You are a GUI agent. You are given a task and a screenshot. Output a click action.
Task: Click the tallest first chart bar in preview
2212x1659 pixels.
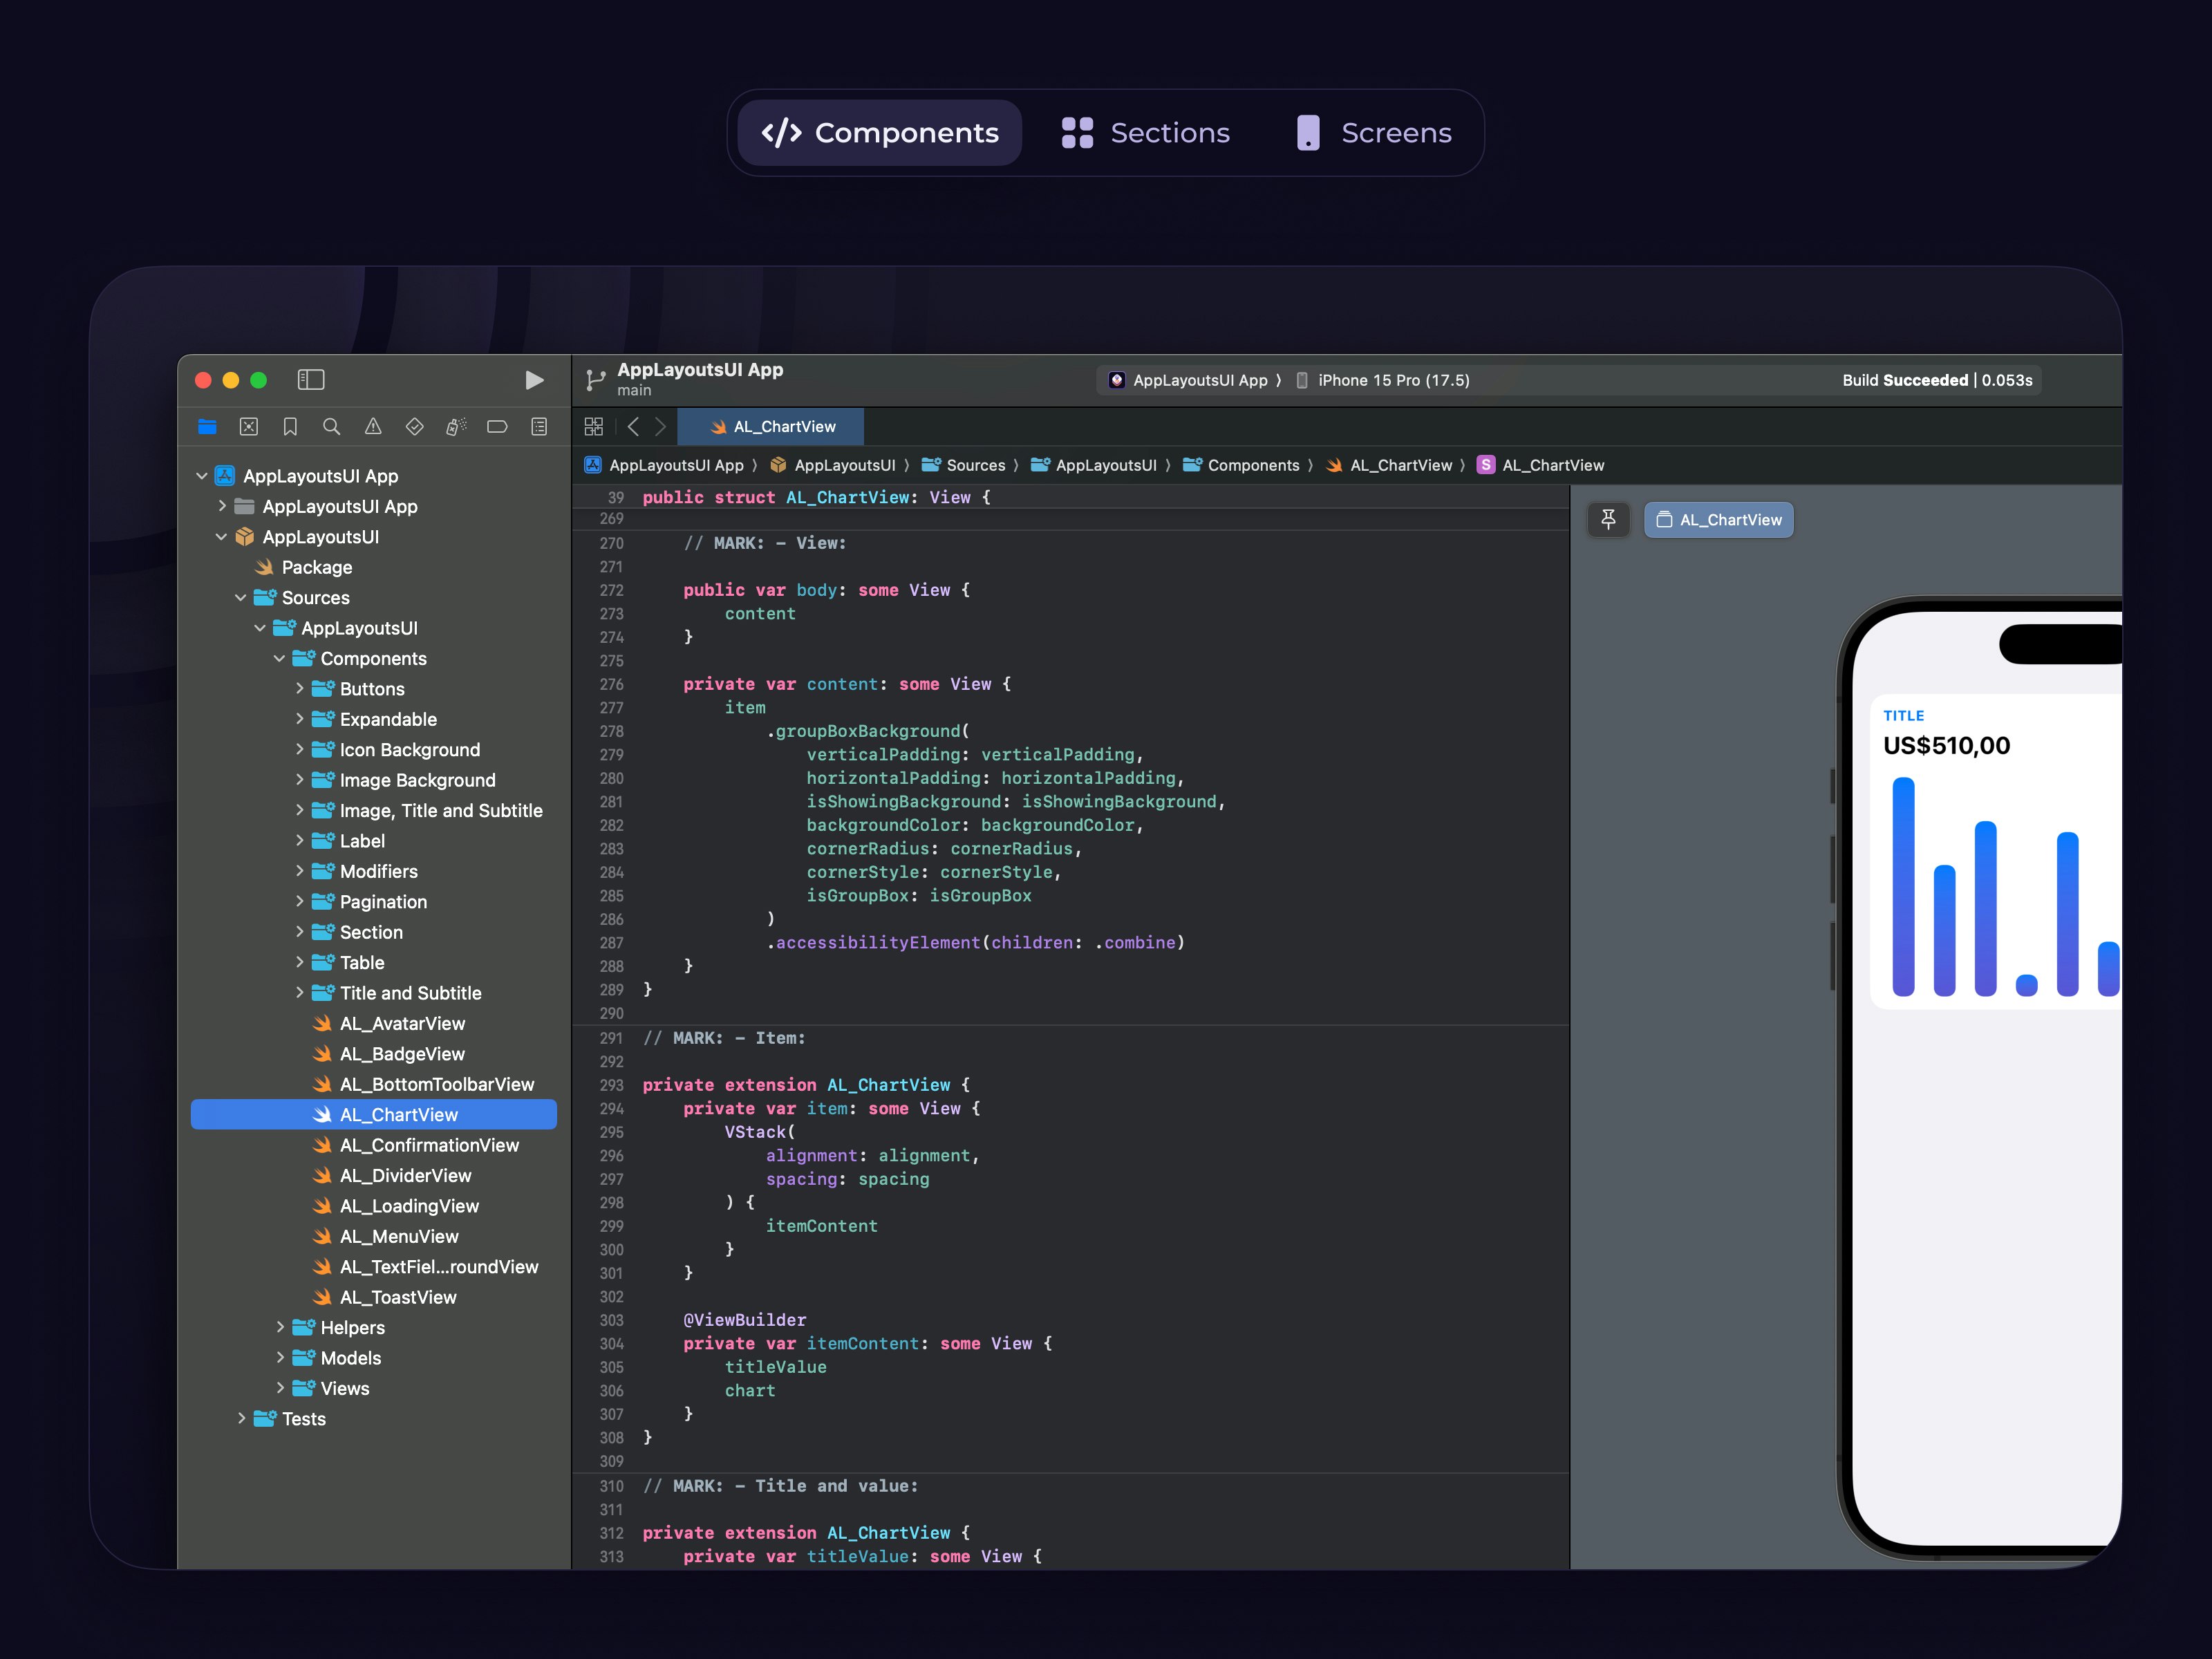pos(1903,887)
